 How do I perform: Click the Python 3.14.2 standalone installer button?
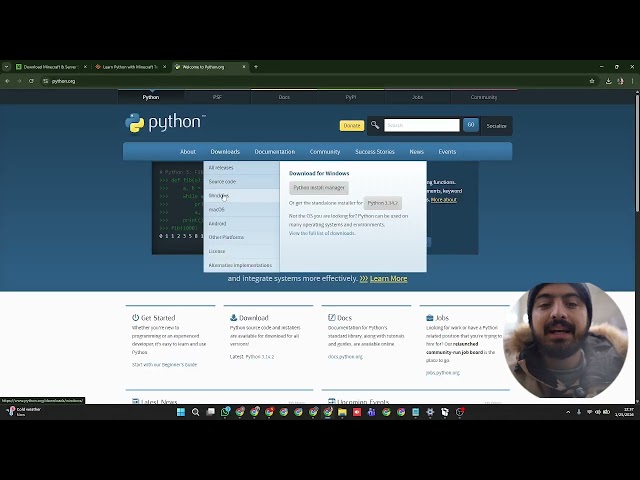(382, 203)
